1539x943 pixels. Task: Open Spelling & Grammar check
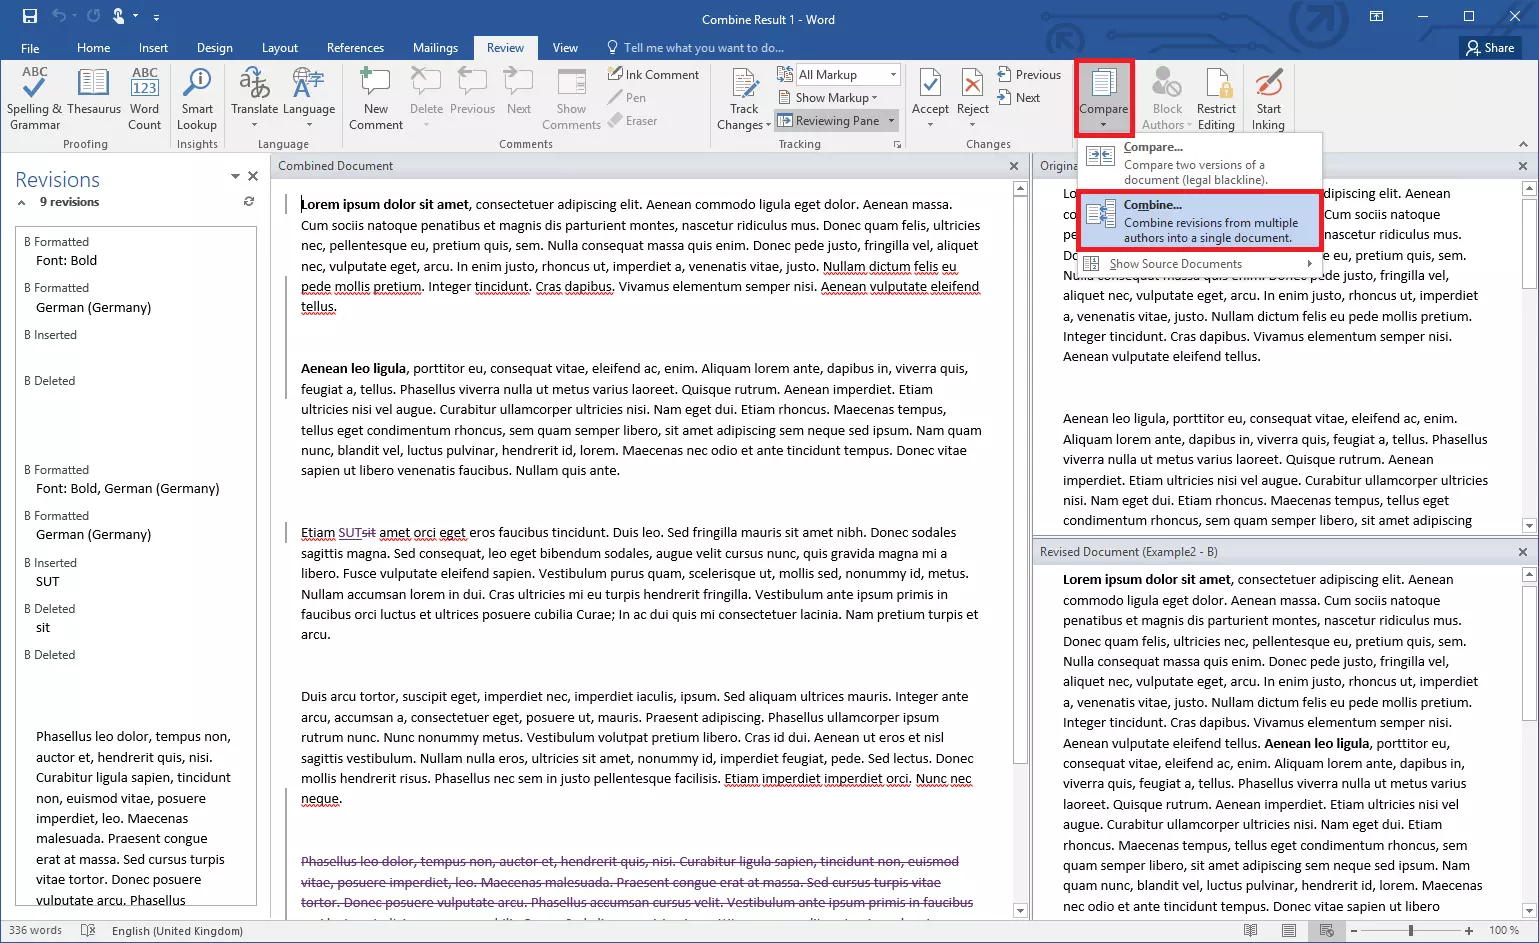tap(35, 99)
